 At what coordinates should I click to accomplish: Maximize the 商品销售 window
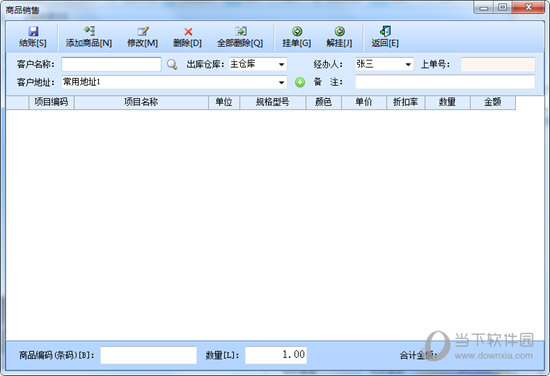click(503, 7)
